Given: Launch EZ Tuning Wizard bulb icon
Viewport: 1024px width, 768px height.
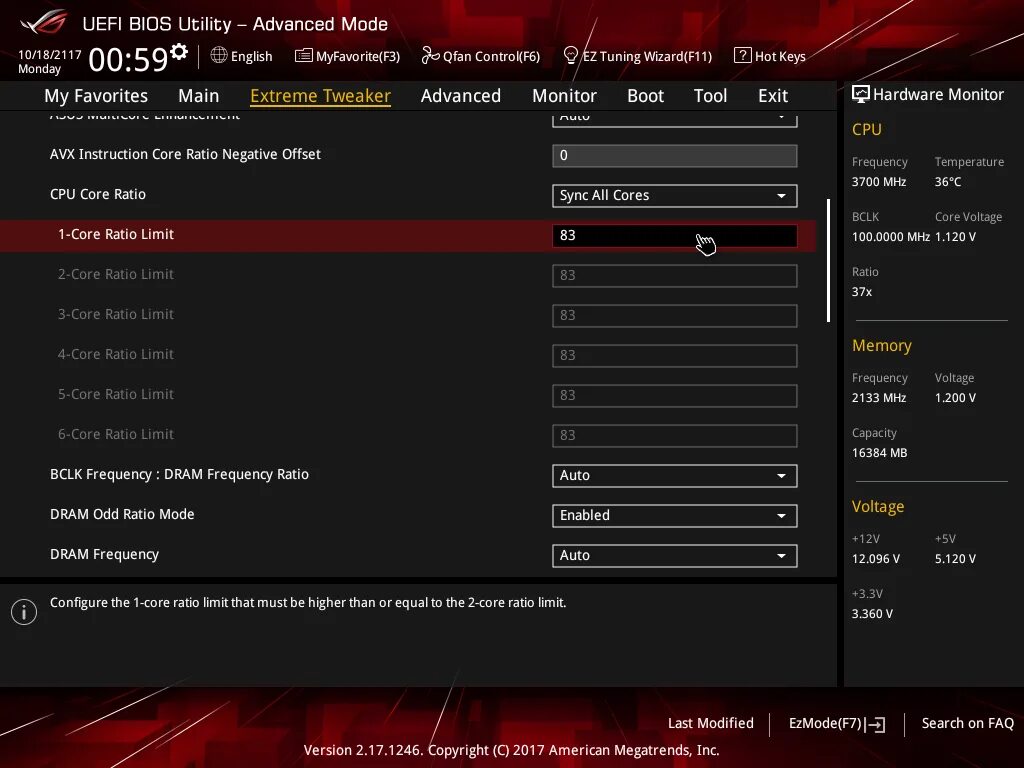Looking at the screenshot, I should 571,56.
